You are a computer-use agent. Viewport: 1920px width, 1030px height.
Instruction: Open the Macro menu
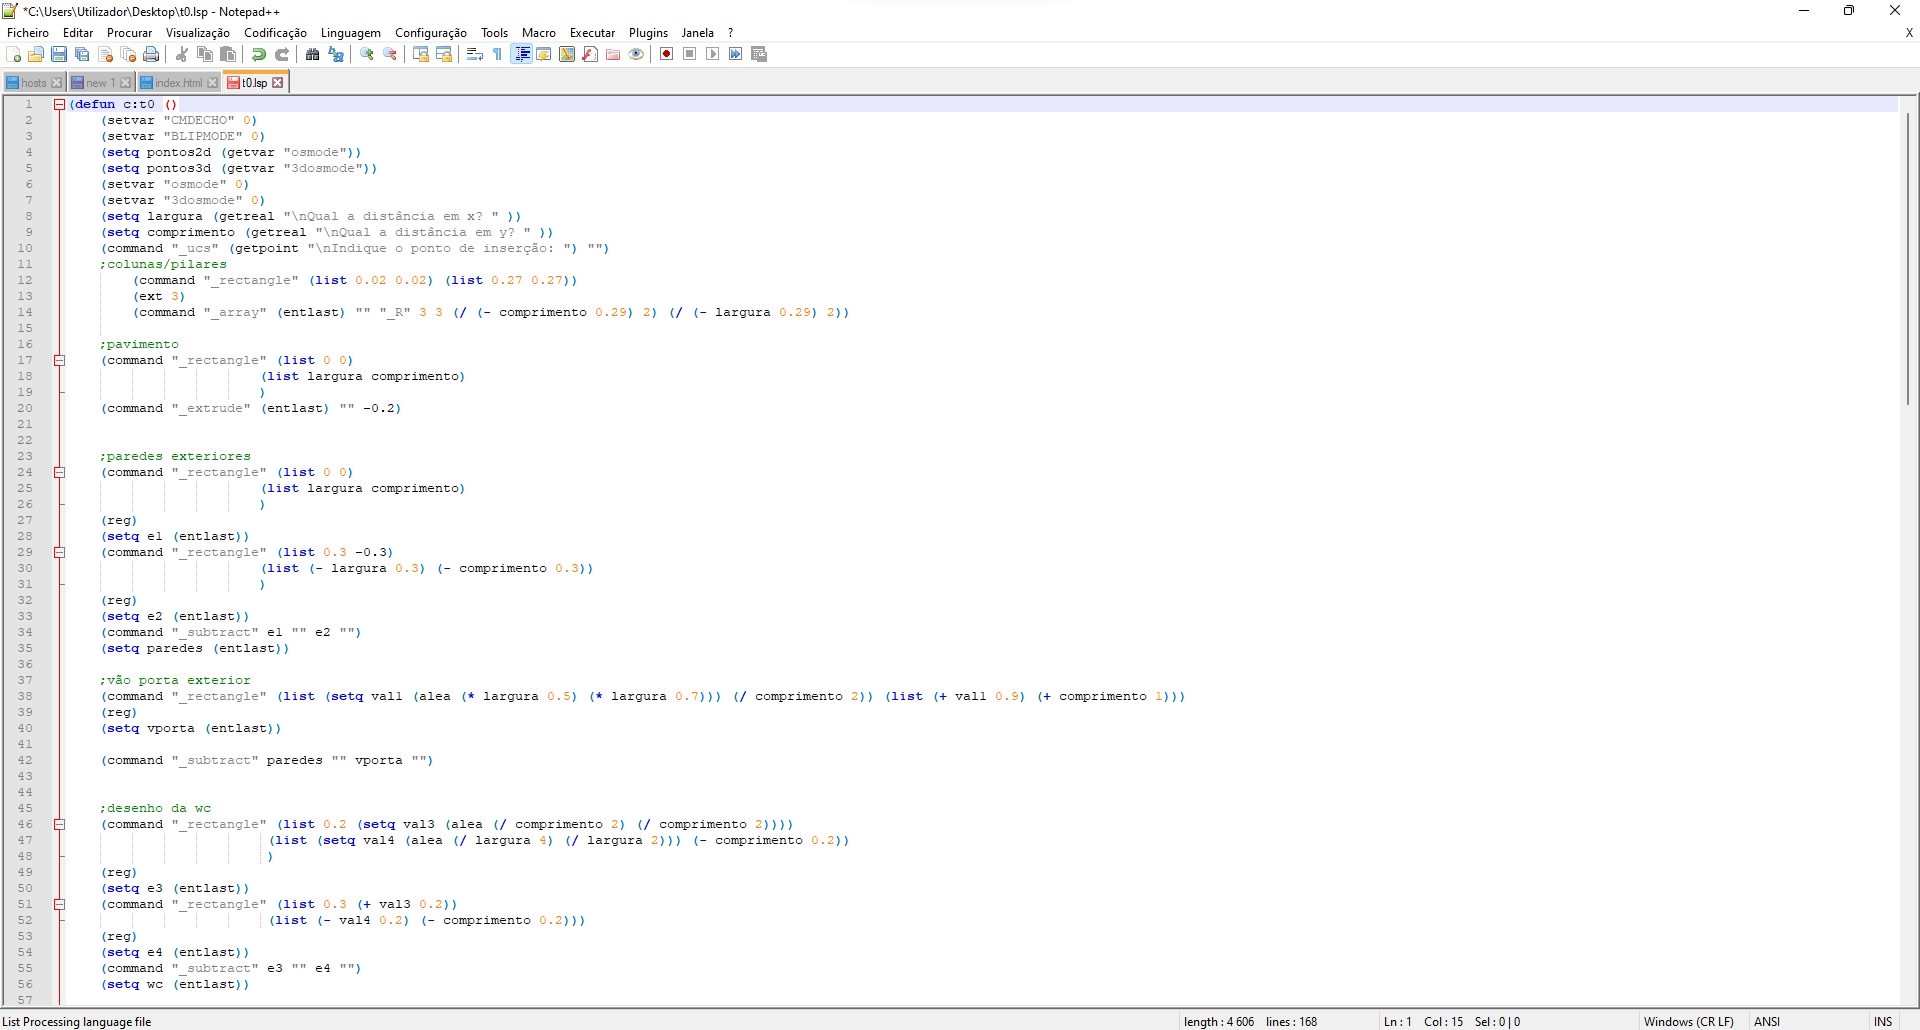click(x=539, y=33)
